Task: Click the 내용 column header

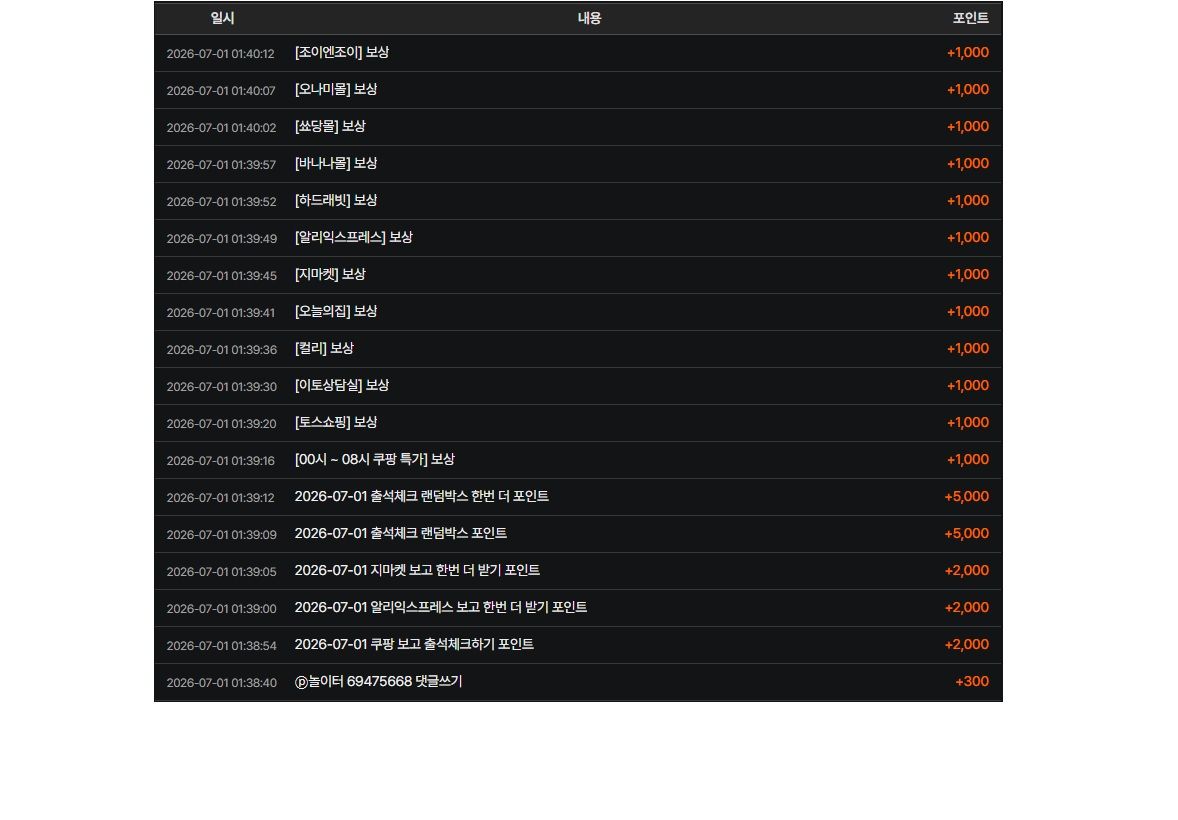Action: click(x=590, y=18)
